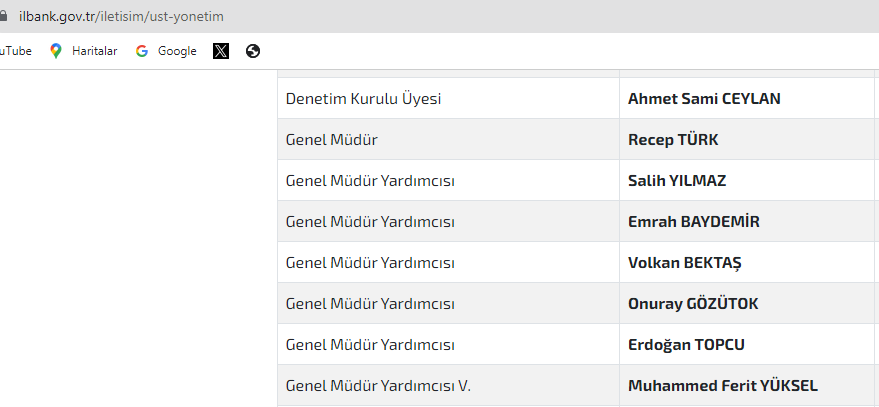Image resolution: width=879 pixels, height=407 pixels.
Task: Click the globe bookmark icon
Action: [x=253, y=51]
